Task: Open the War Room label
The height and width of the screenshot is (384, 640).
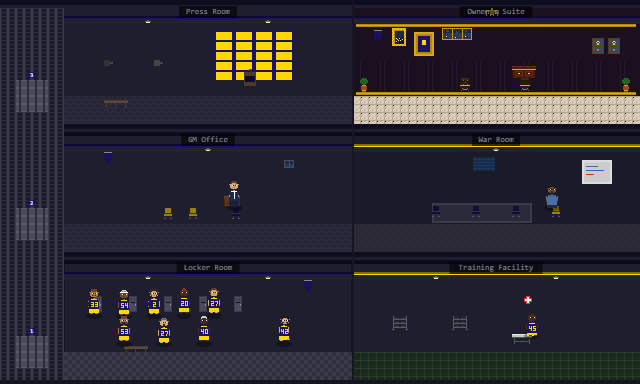Action: tap(496, 140)
